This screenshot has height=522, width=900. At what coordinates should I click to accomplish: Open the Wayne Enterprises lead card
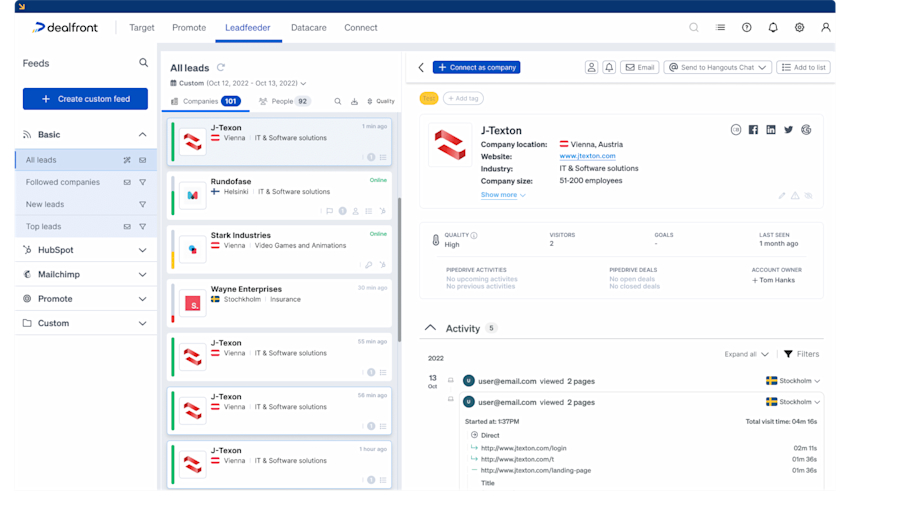tap(280, 302)
